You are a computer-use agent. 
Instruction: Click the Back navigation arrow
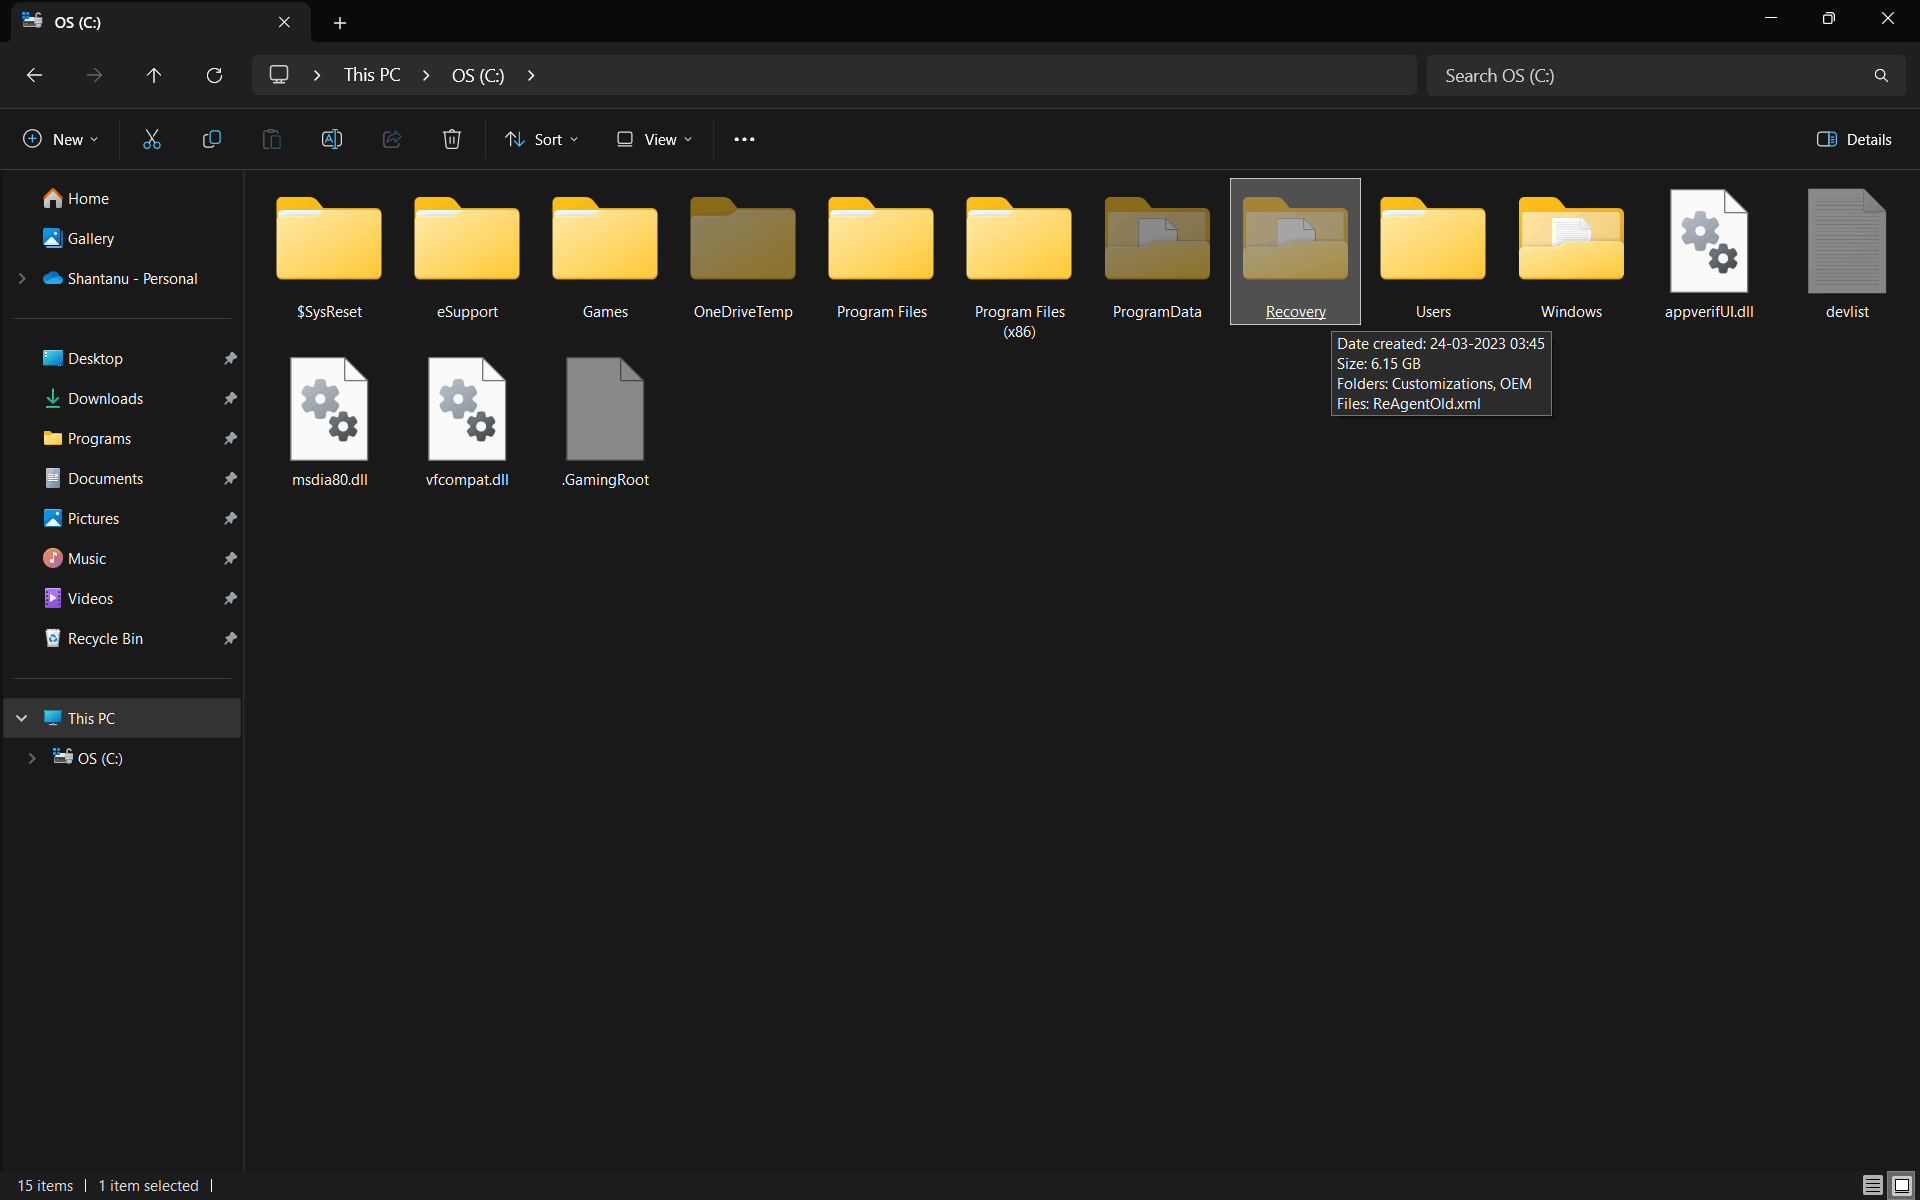(34, 75)
